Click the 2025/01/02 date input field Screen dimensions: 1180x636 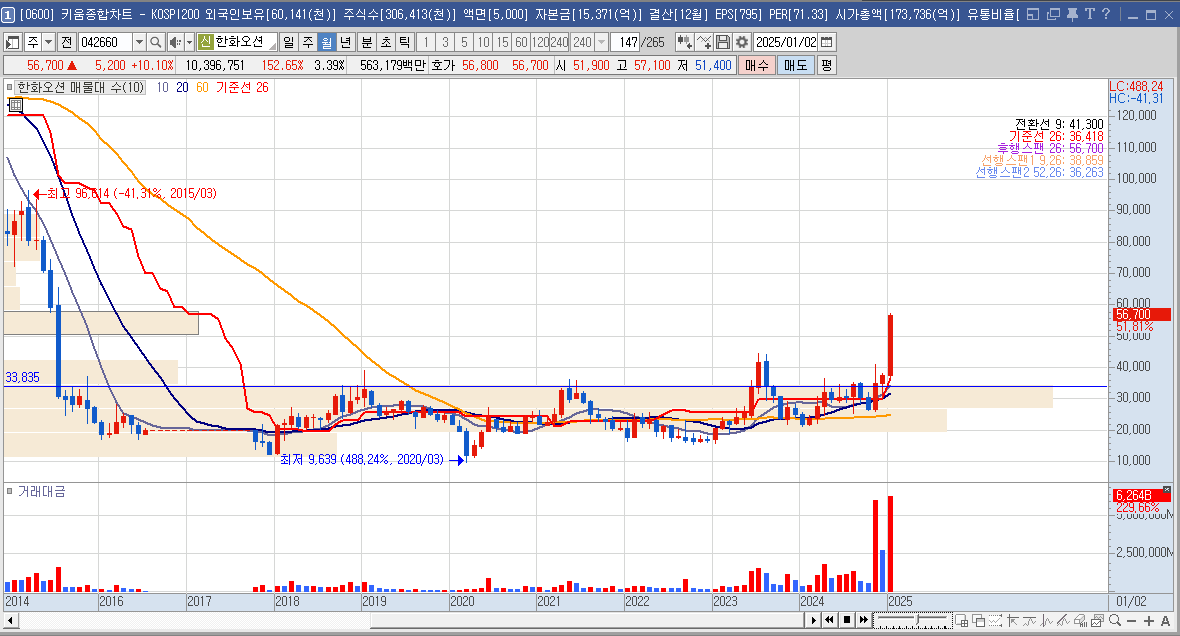click(786, 42)
